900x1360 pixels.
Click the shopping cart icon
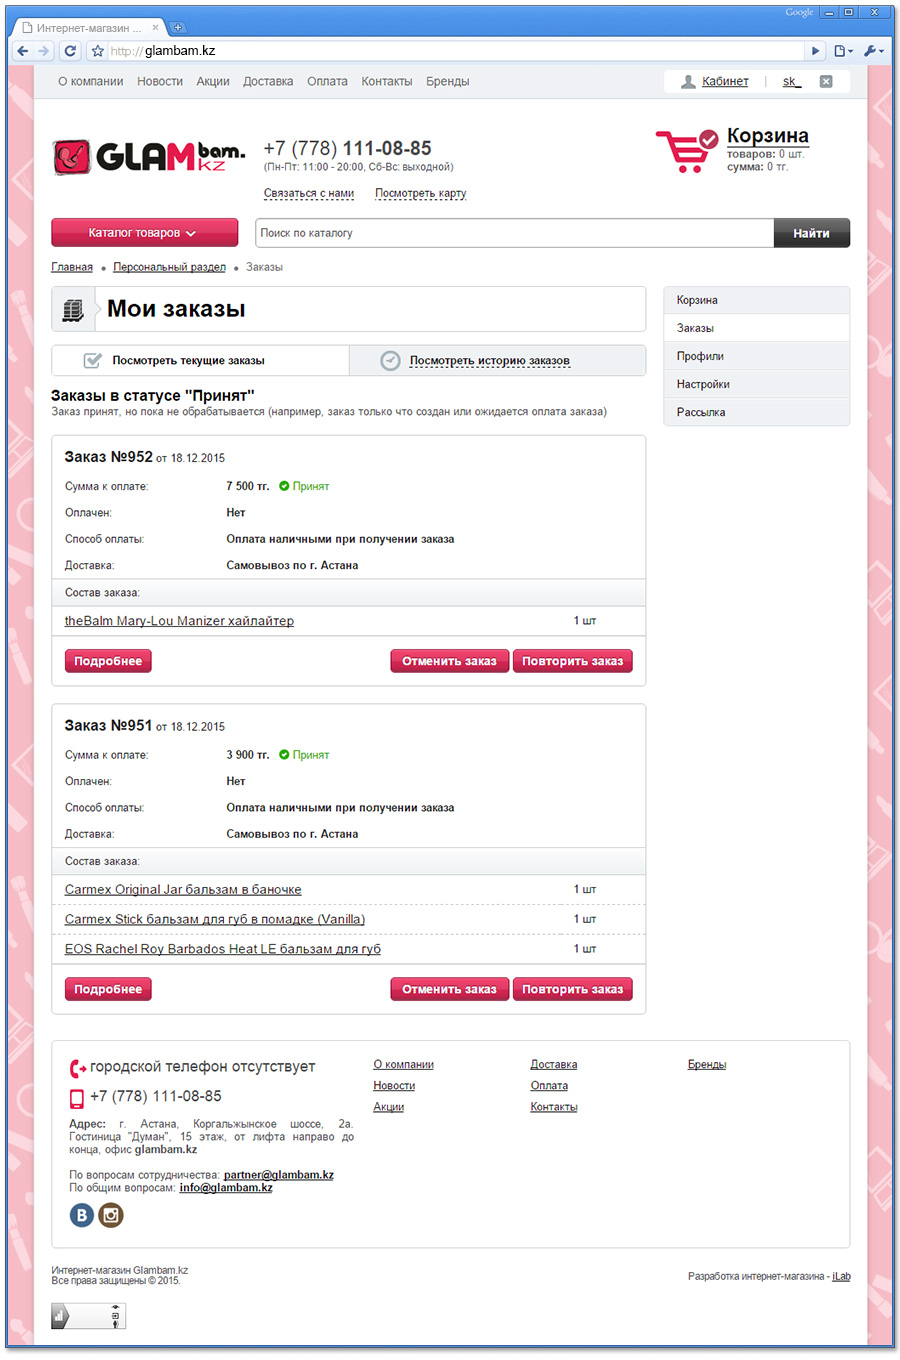point(686,150)
